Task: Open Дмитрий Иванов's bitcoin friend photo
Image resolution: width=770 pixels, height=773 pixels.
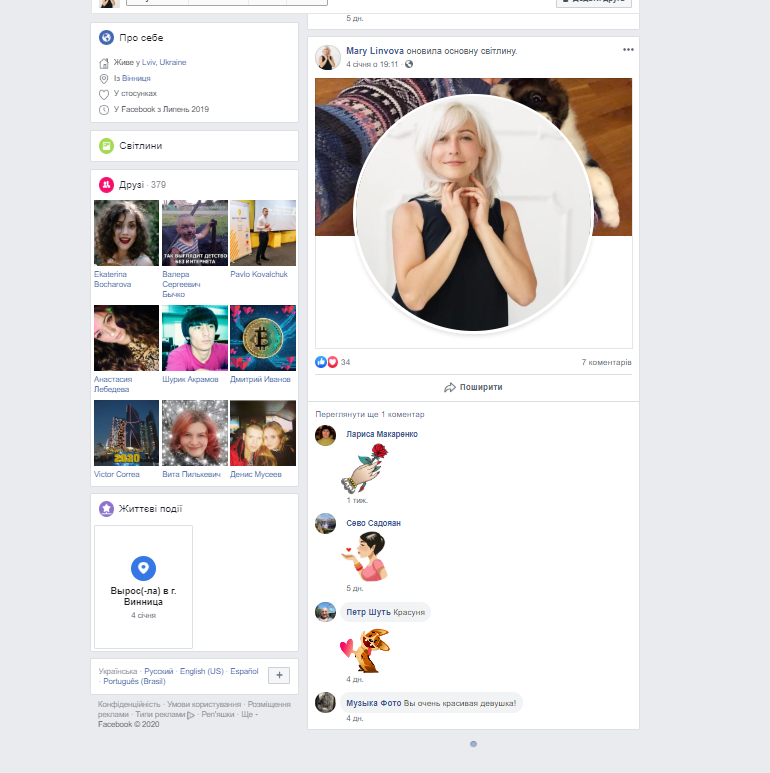Action: click(263, 338)
